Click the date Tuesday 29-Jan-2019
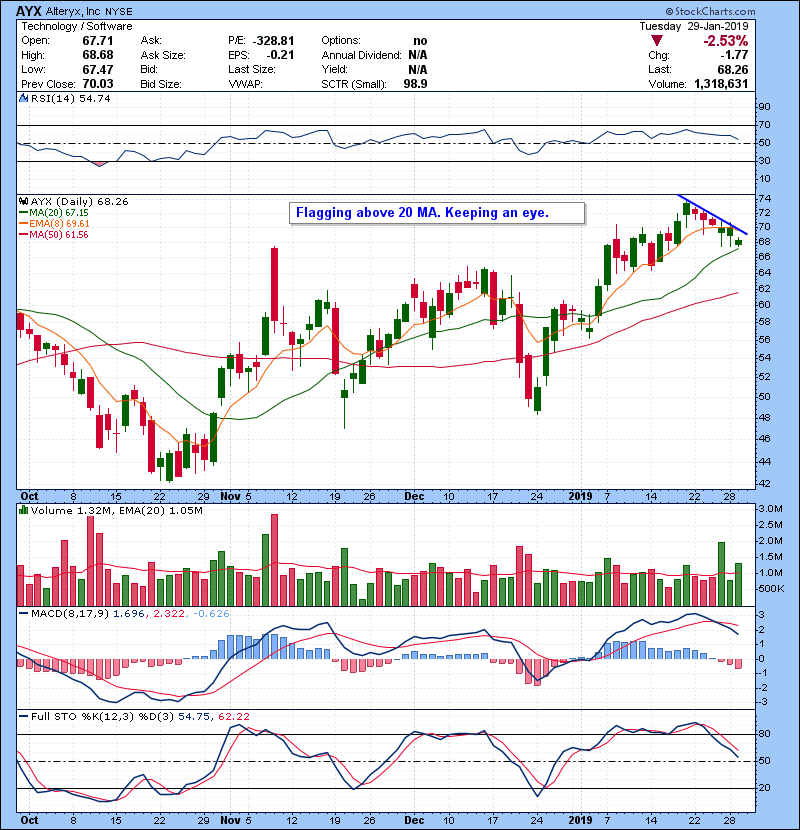 coord(694,26)
